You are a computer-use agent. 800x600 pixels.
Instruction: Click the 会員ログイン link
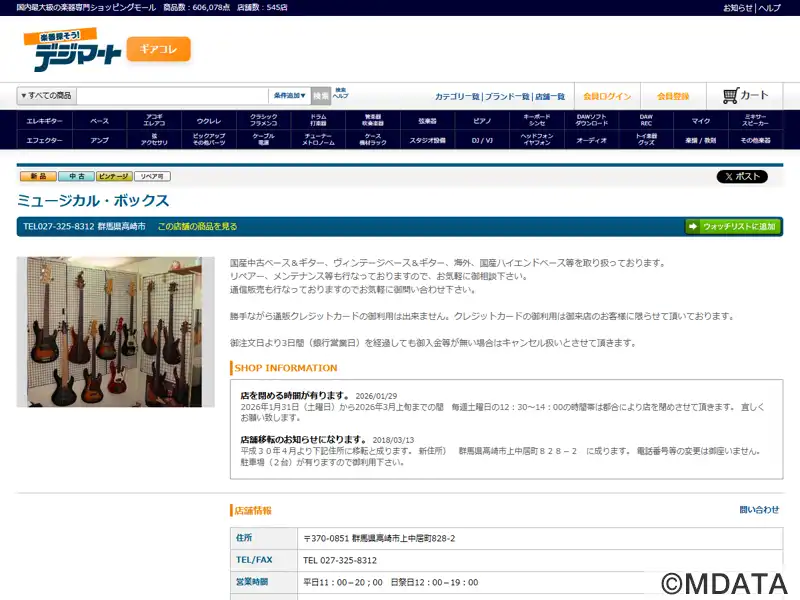pos(607,96)
